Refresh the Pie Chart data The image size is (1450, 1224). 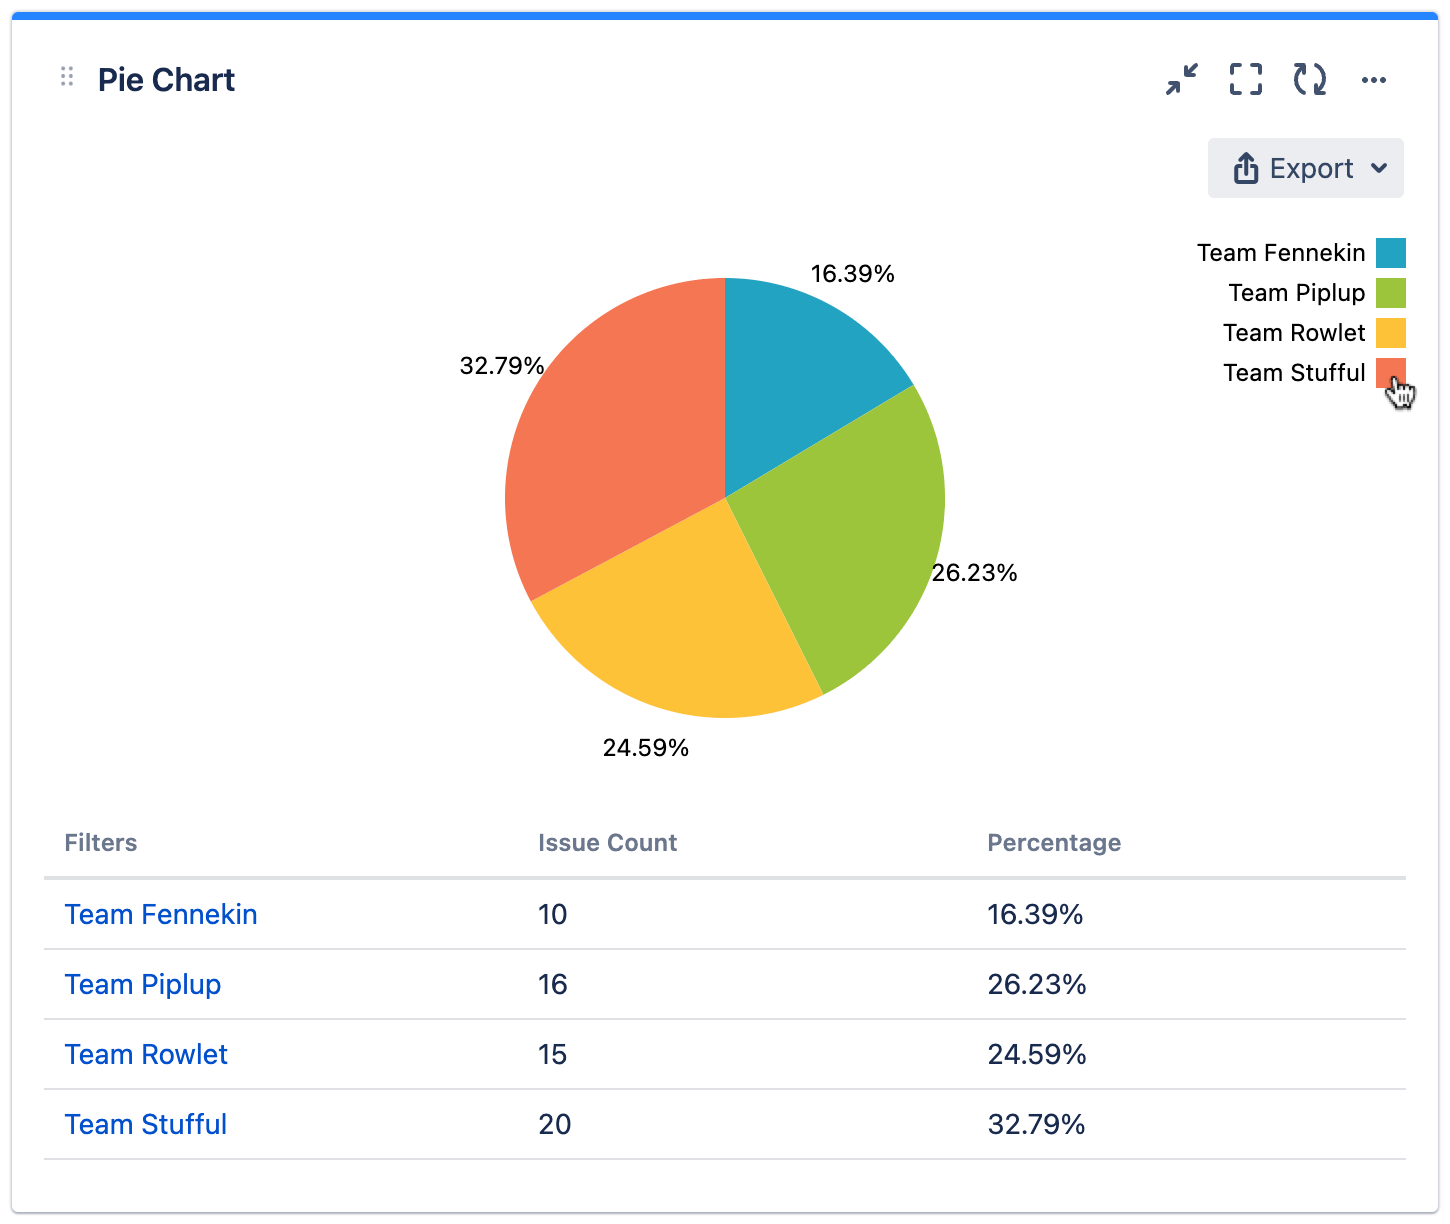[x=1310, y=80]
